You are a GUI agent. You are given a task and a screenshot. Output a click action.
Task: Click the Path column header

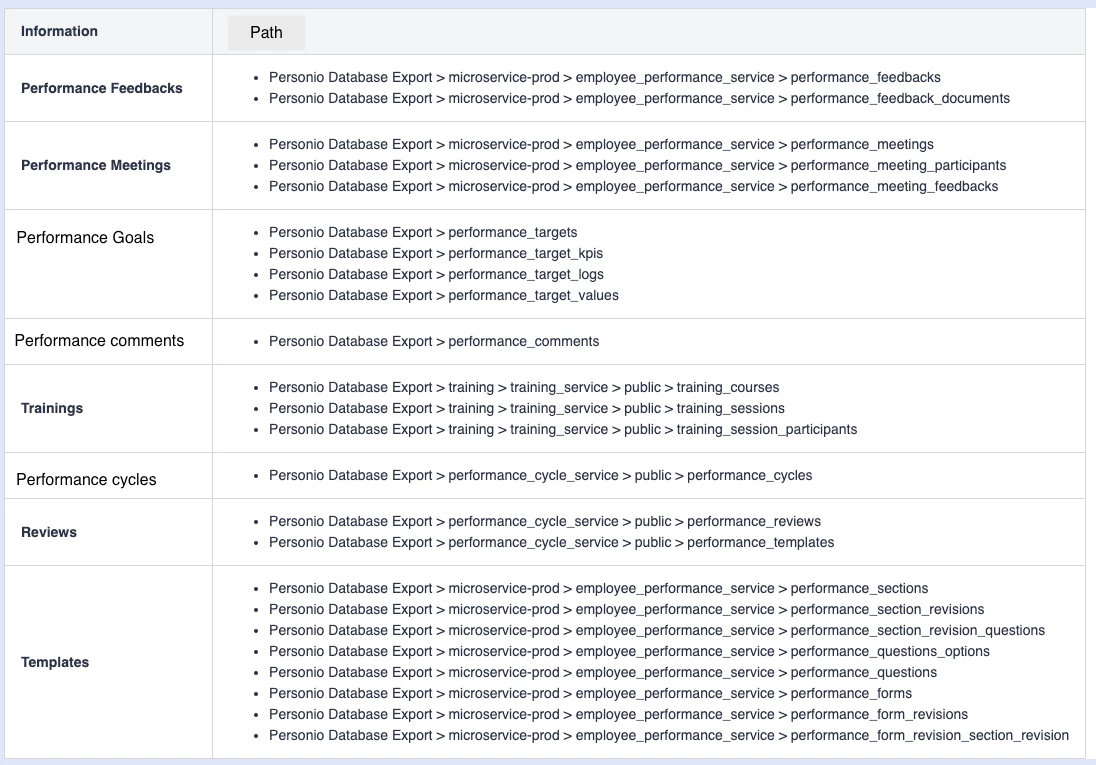[x=266, y=33]
